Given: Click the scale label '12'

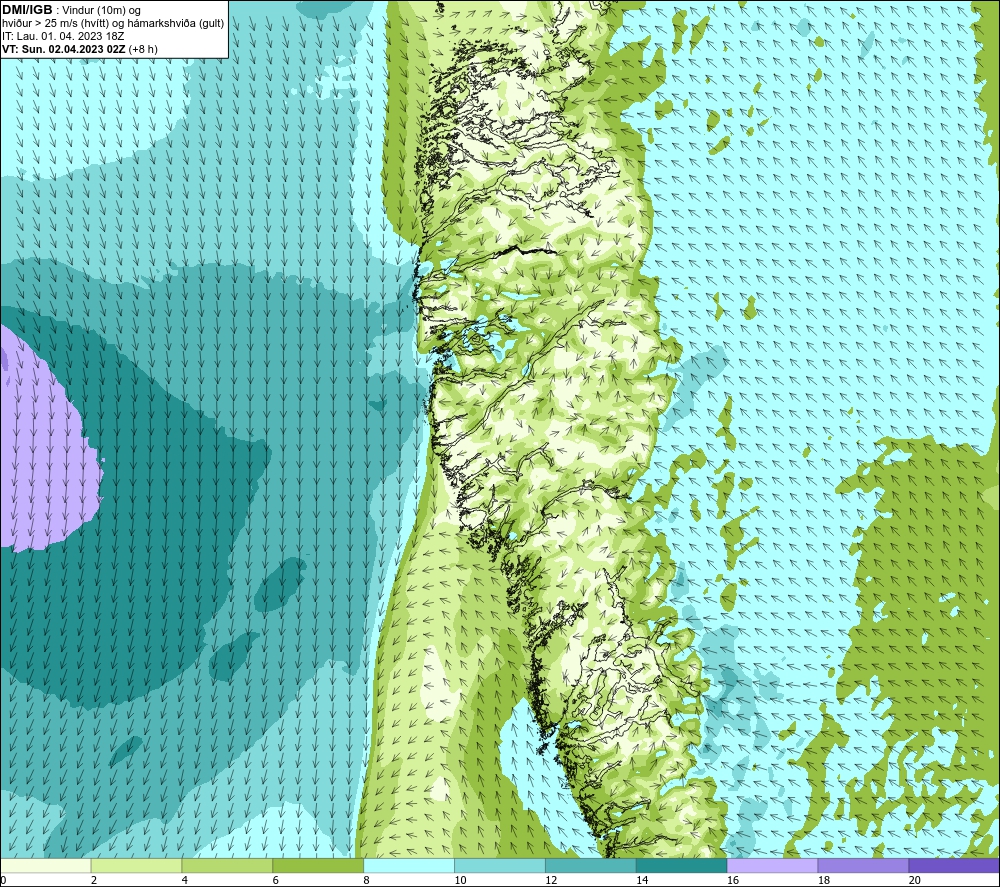Looking at the screenshot, I should coord(551,880).
